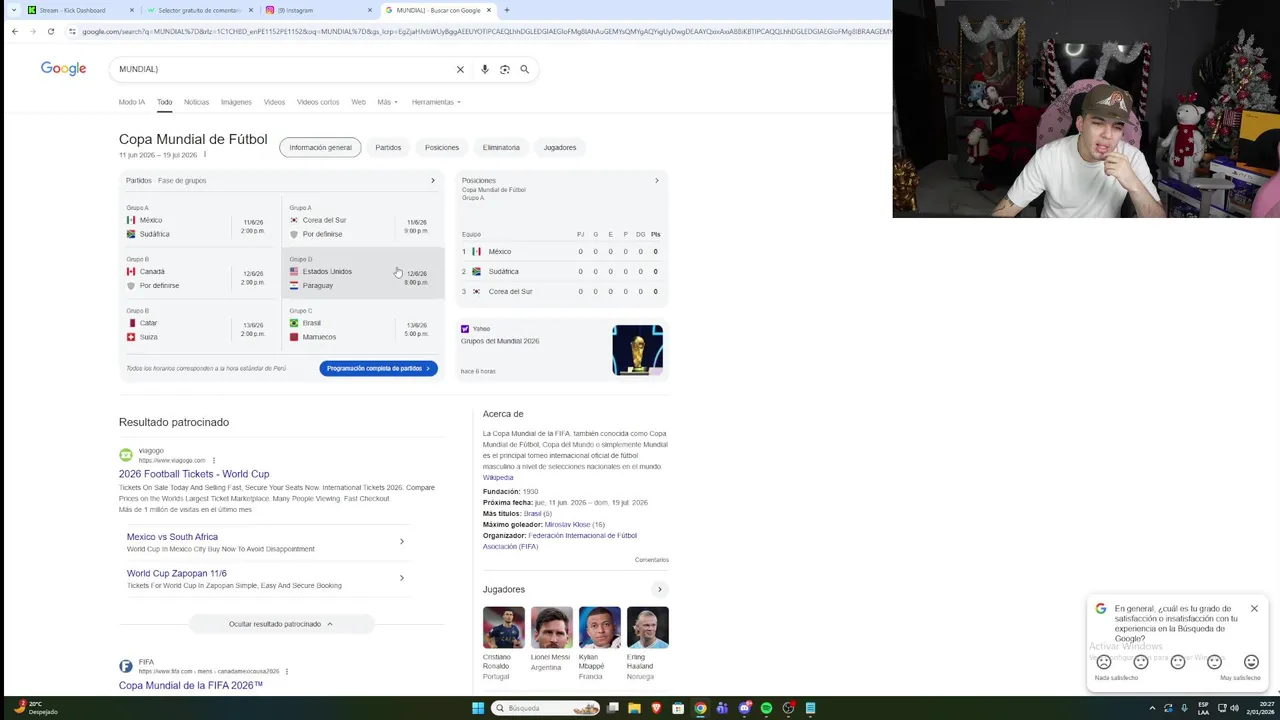The image size is (1280, 720).
Task: Click the Google logo
Action: [63, 68]
